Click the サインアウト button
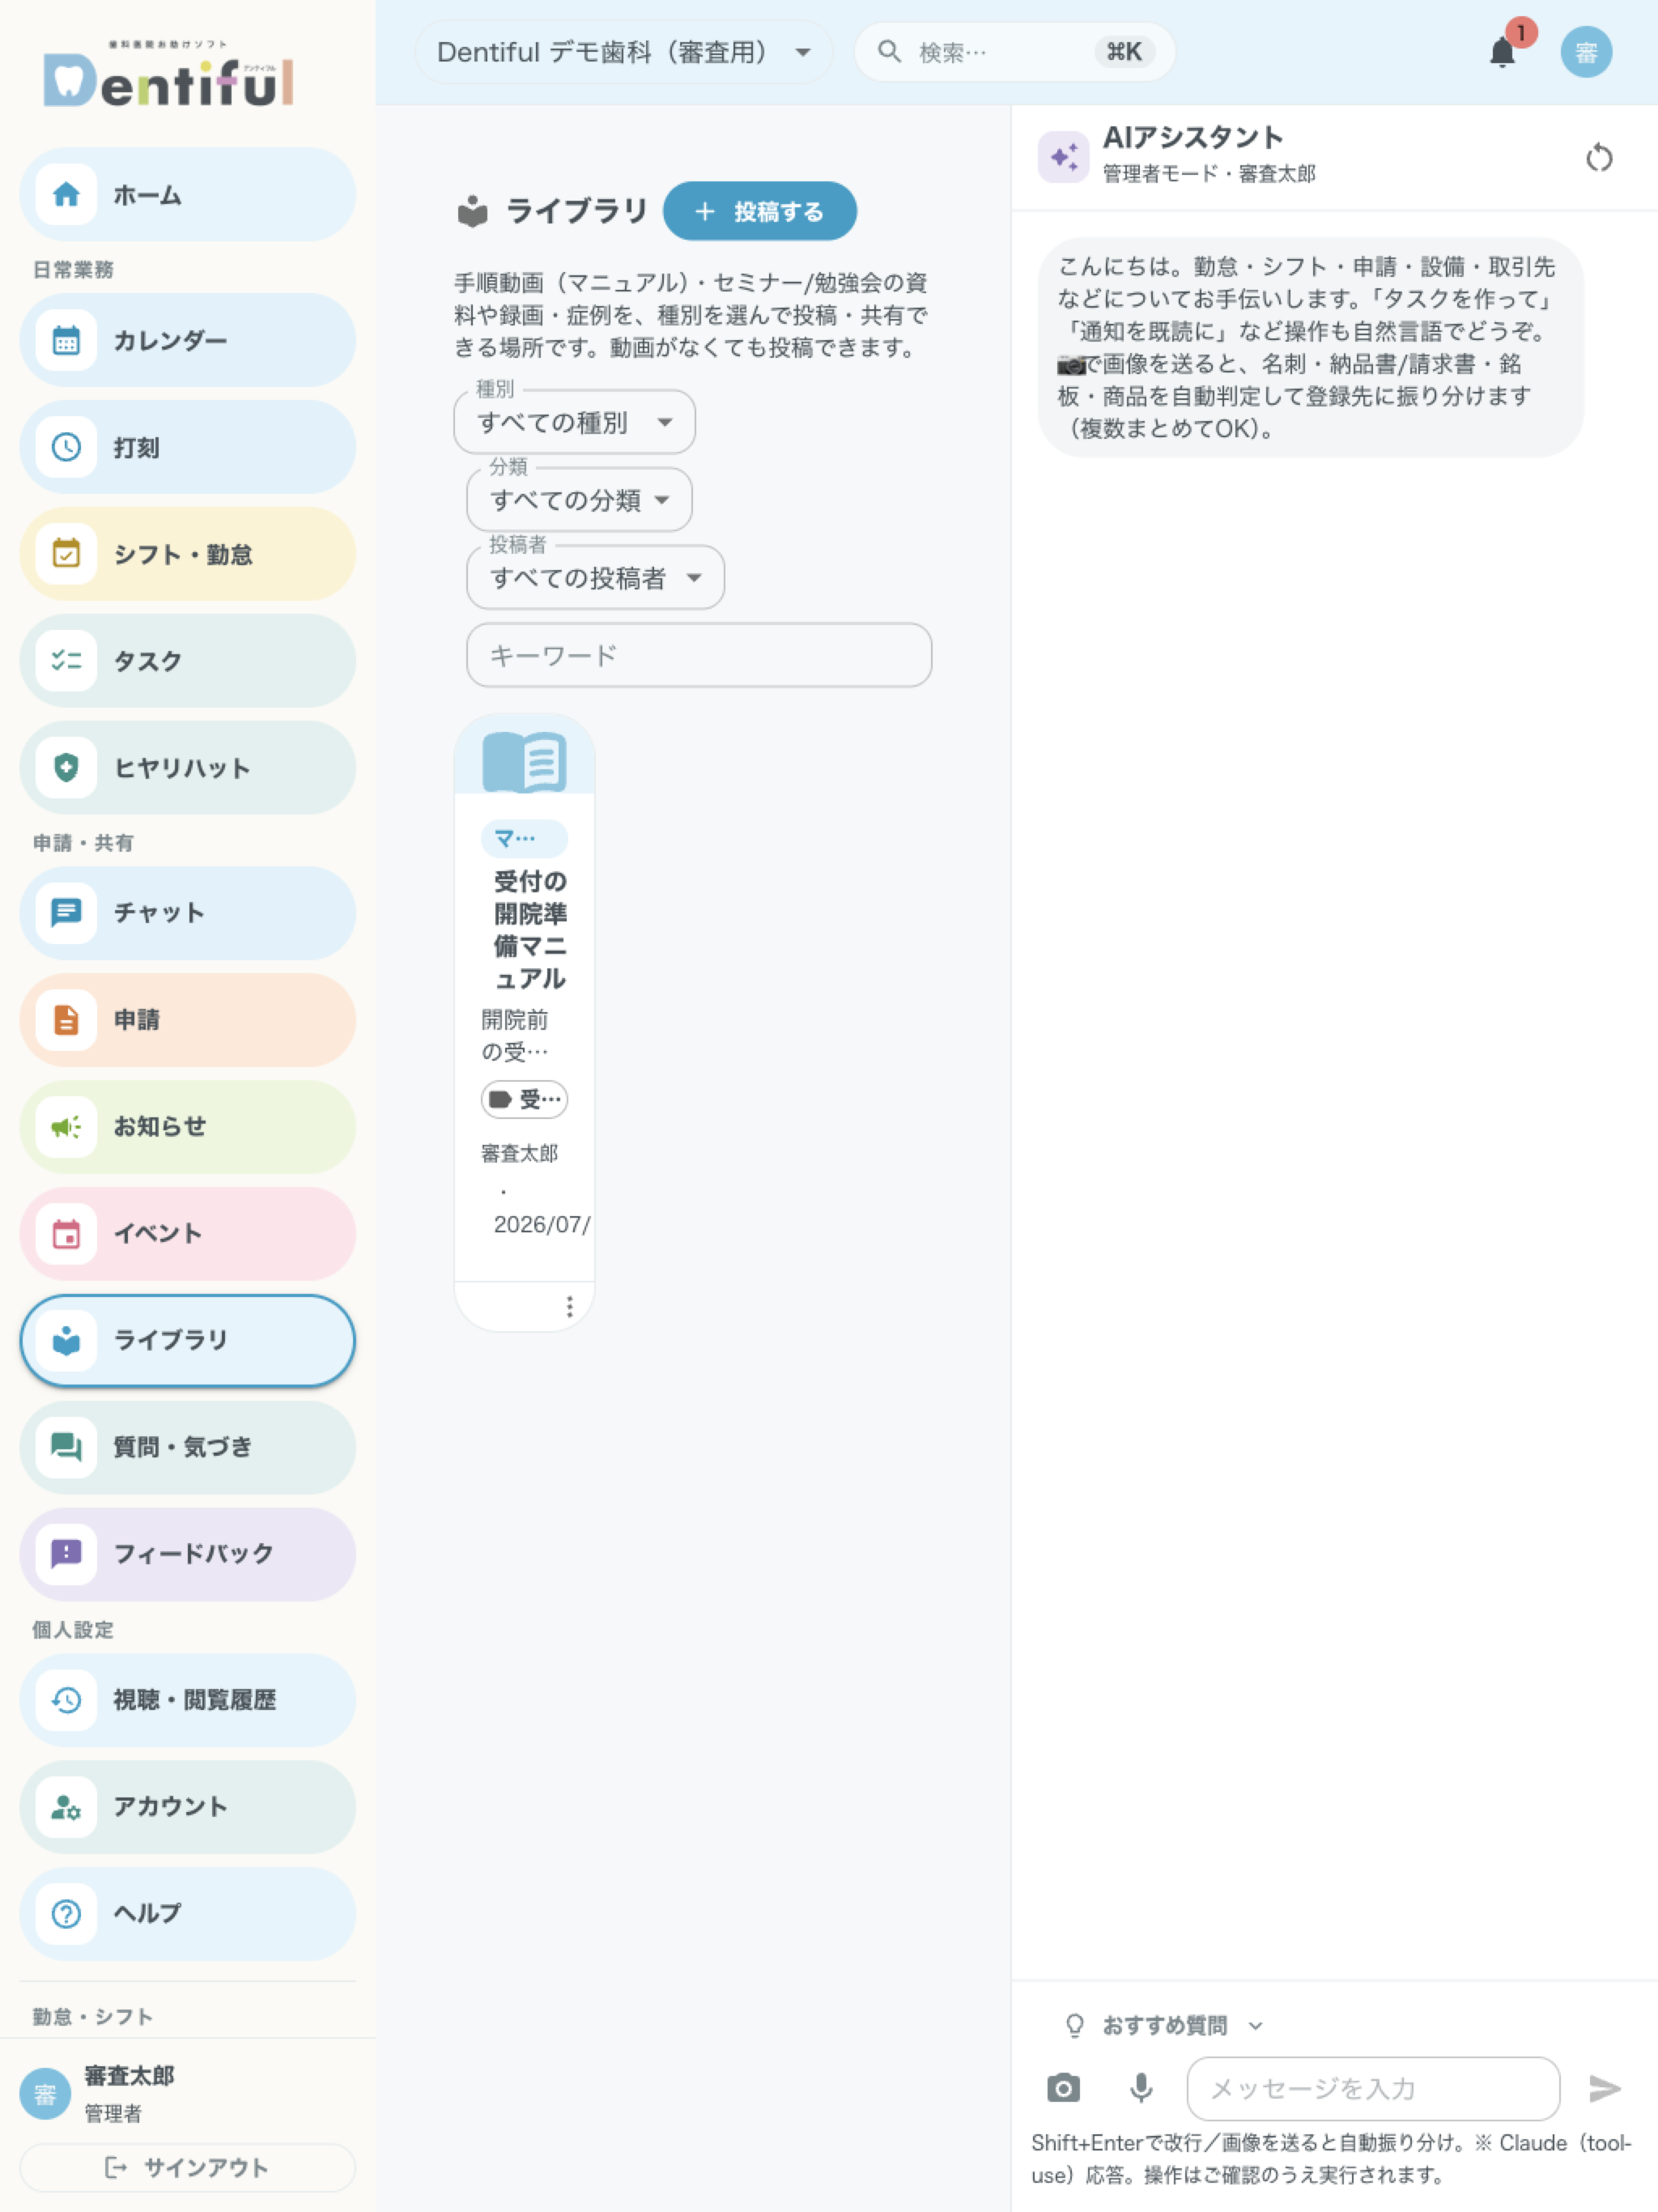The width and height of the screenshot is (1658, 2212). point(187,2167)
